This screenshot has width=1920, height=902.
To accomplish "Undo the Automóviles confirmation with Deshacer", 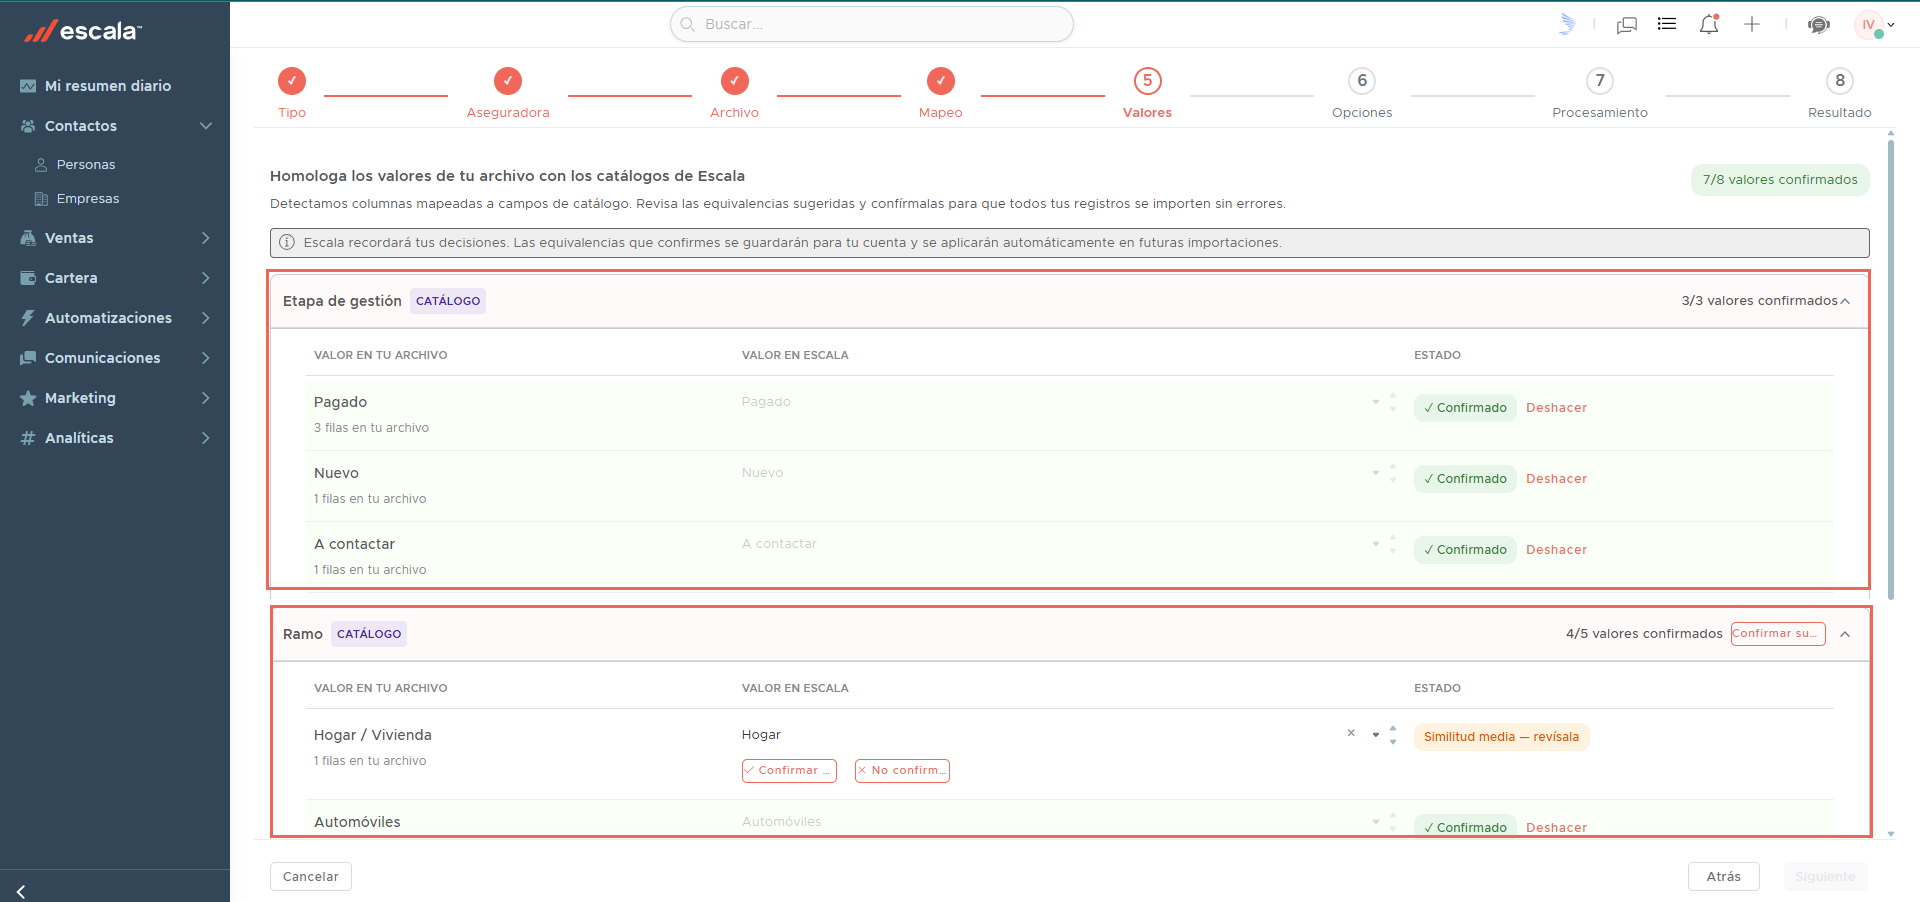I will pyautogui.click(x=1556, y=827).
